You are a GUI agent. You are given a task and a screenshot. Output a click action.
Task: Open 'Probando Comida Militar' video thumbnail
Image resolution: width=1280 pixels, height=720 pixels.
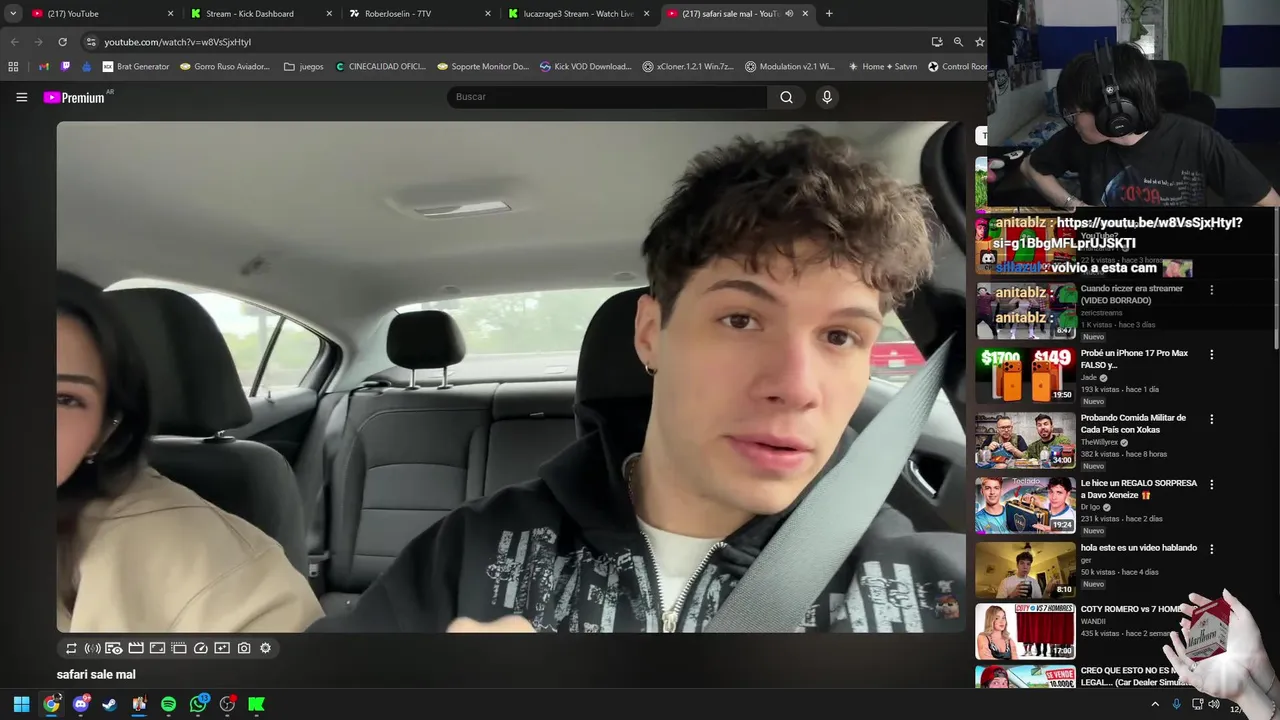coord(1025,440)
